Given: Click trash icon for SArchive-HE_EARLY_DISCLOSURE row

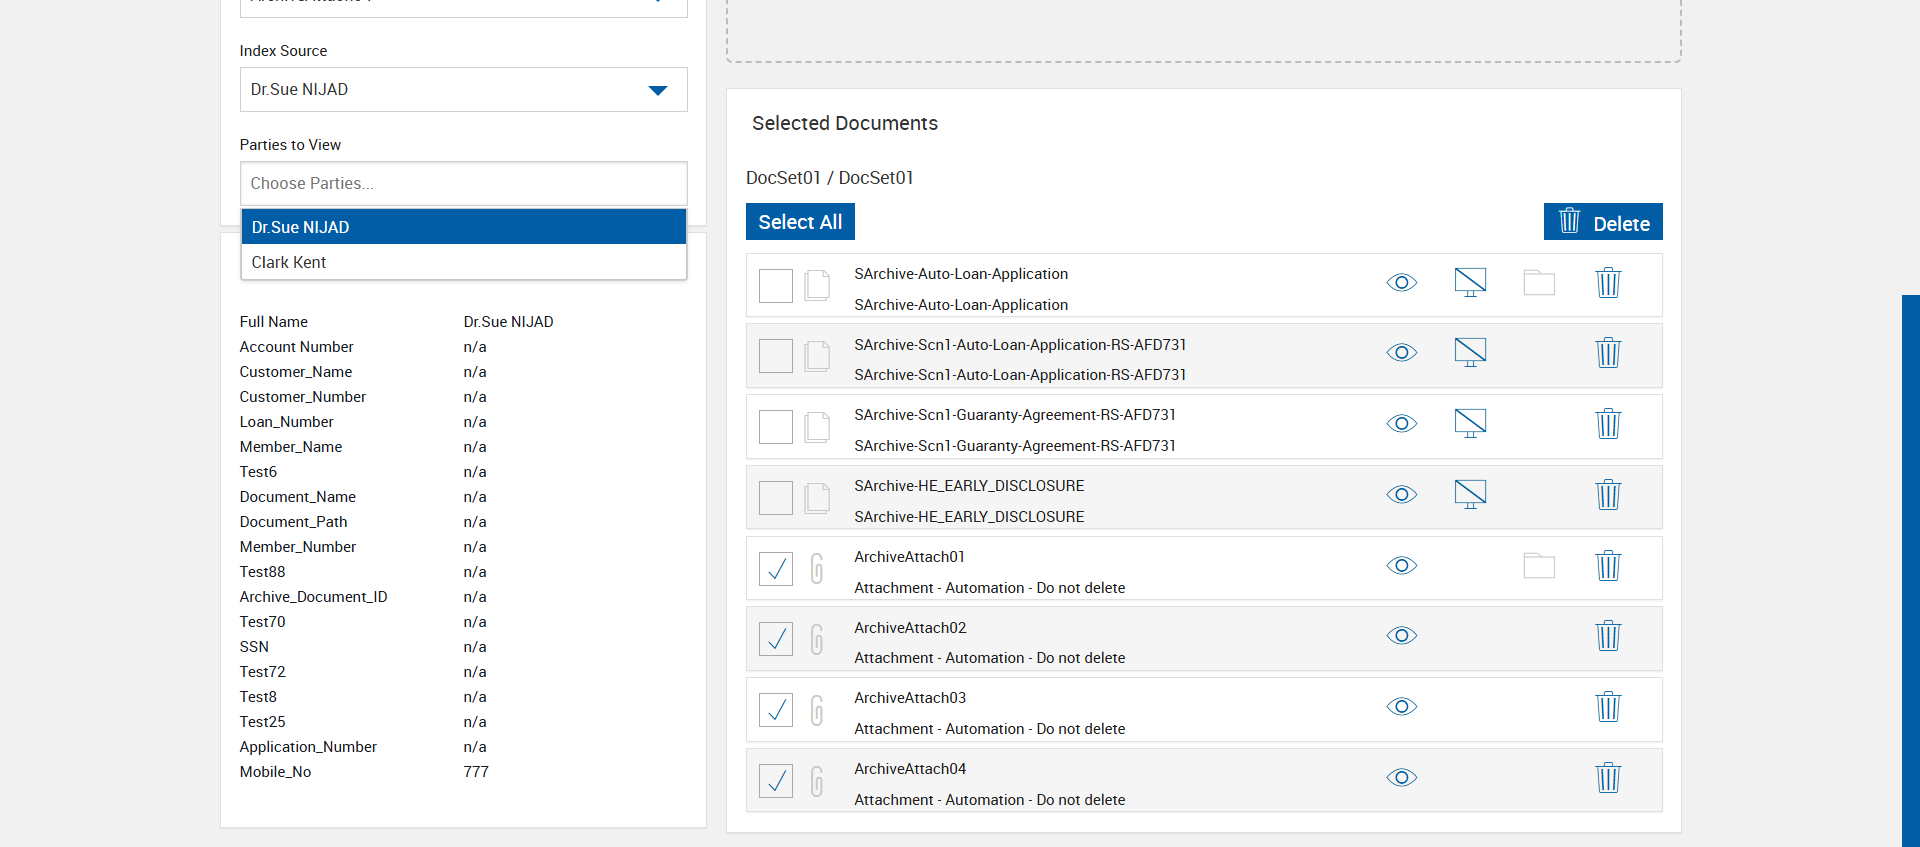Looking at the screenshot, I should pyautogui.click(x=1607, y=495).
